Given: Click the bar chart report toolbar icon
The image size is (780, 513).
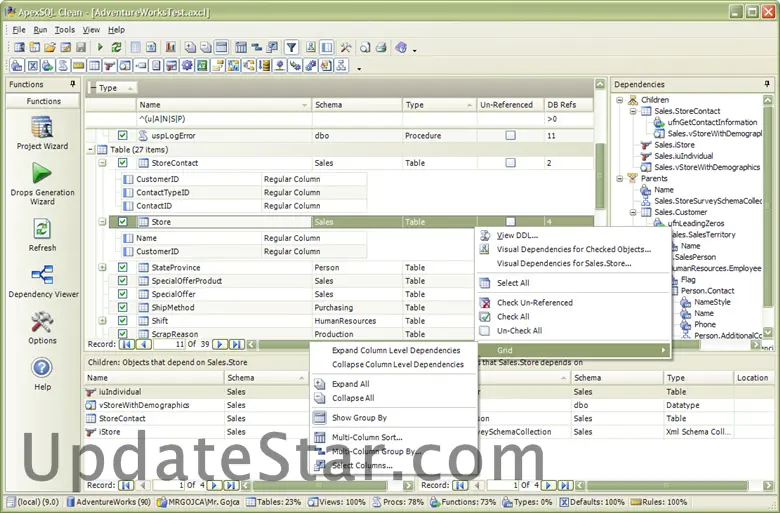Looking at the screenshot, I should click(171, 47).
